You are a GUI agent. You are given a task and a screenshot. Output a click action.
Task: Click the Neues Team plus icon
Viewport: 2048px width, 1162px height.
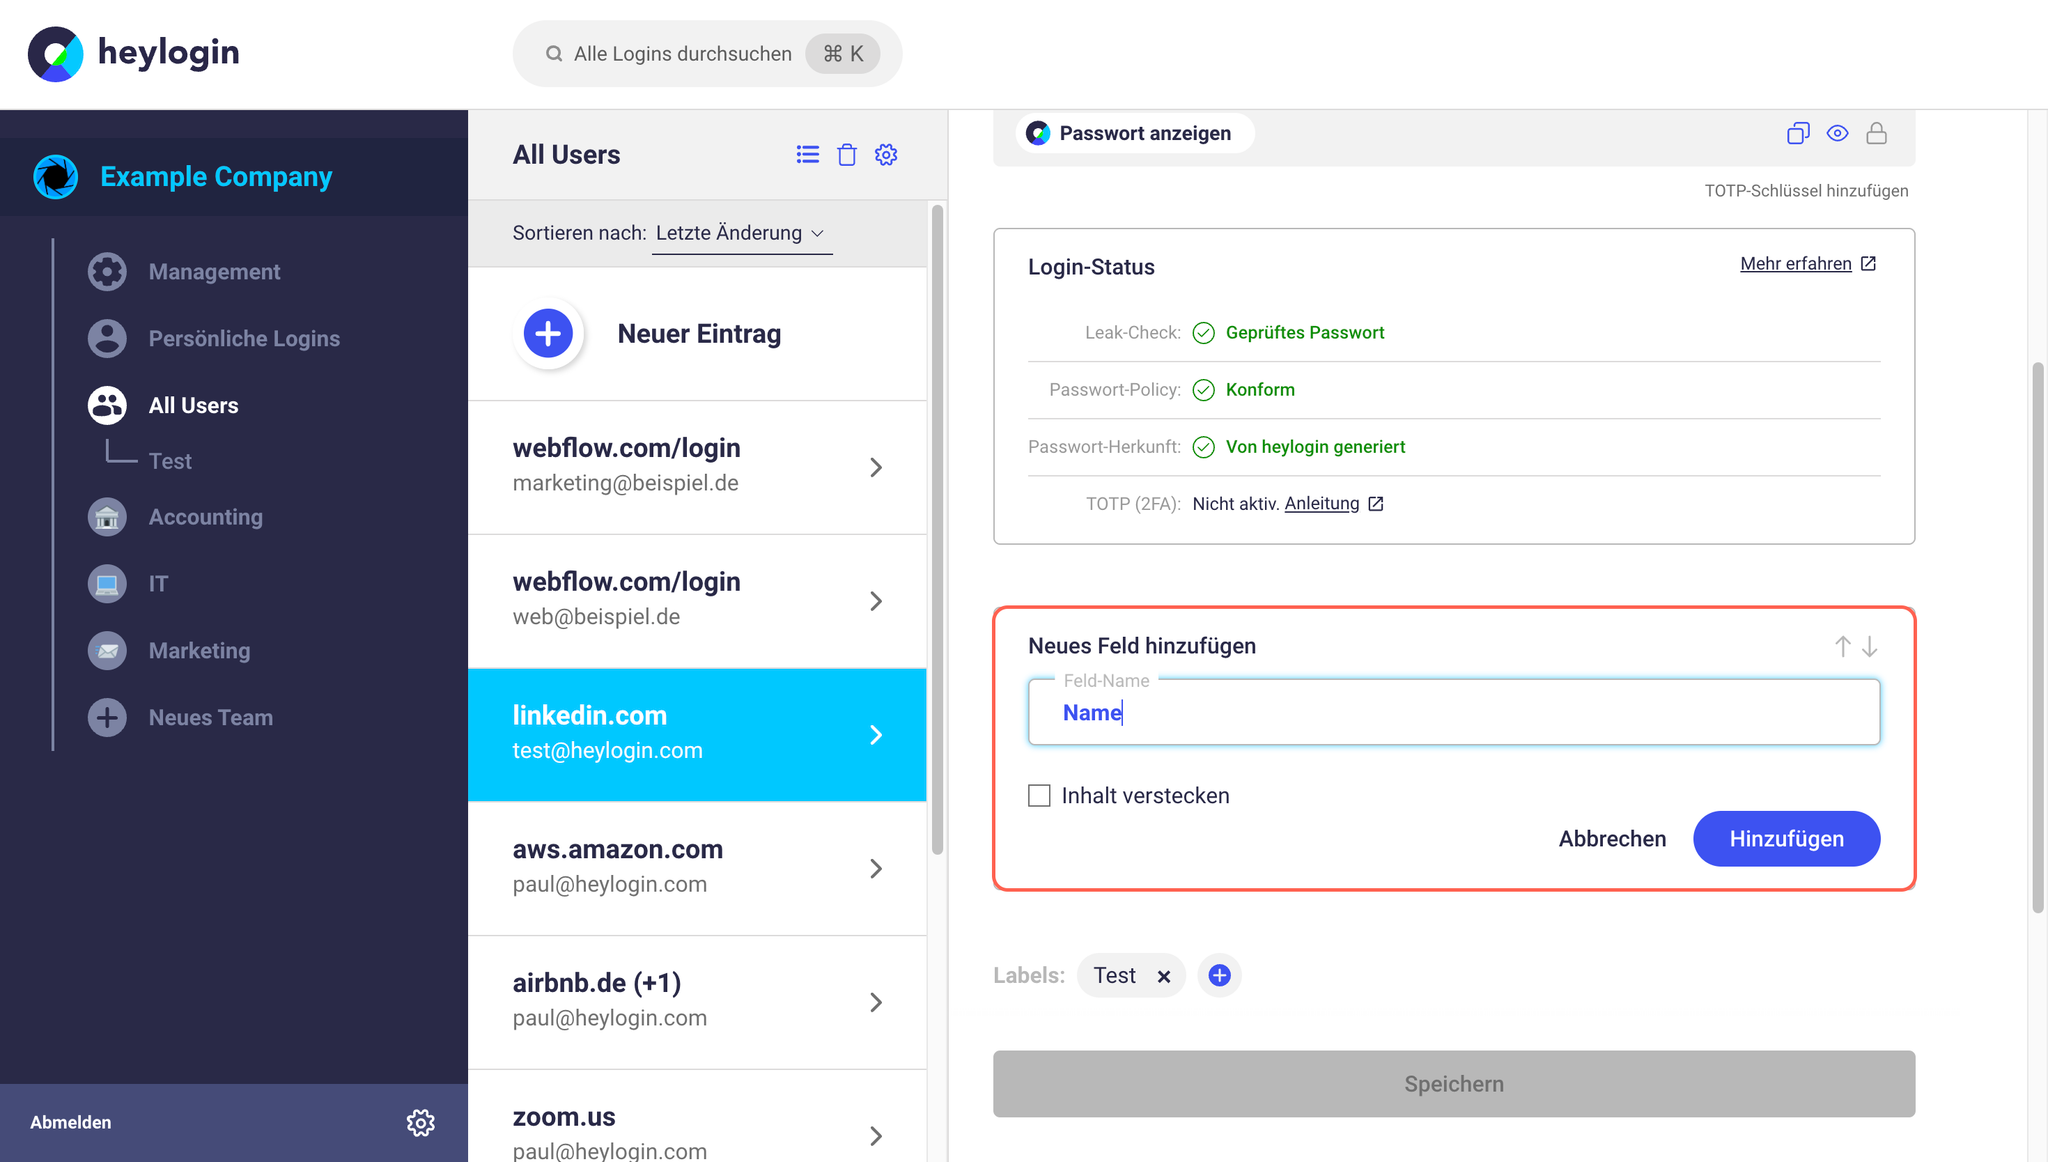107,718
